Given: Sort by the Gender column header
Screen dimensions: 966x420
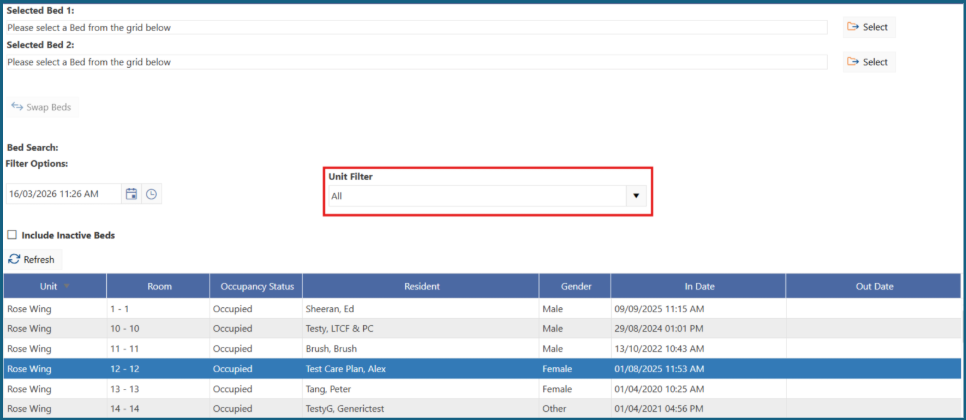Looking at the screenshot, I should (575, 286).
